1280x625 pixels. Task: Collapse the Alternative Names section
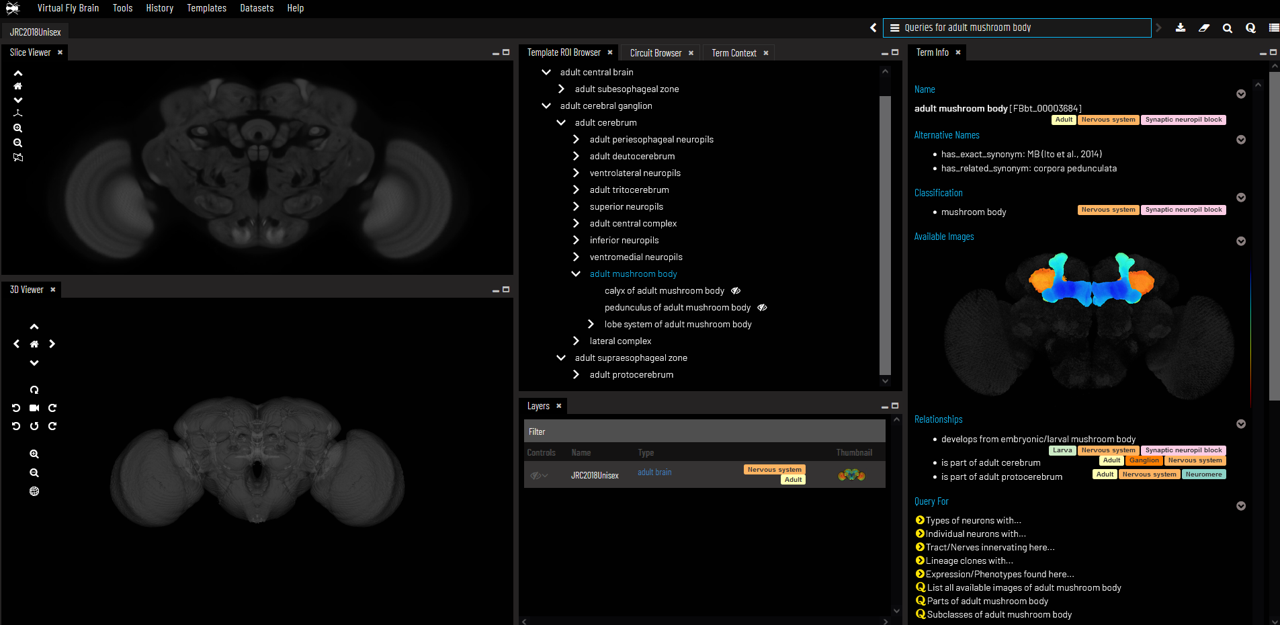1240,140
